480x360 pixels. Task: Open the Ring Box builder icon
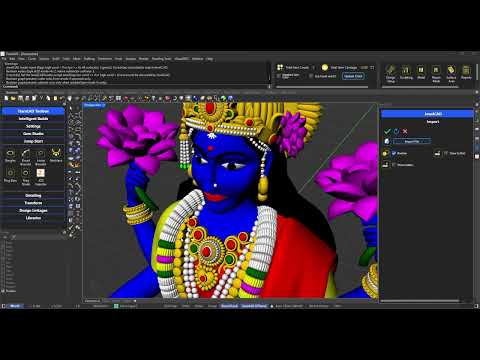tap(10, 174)
